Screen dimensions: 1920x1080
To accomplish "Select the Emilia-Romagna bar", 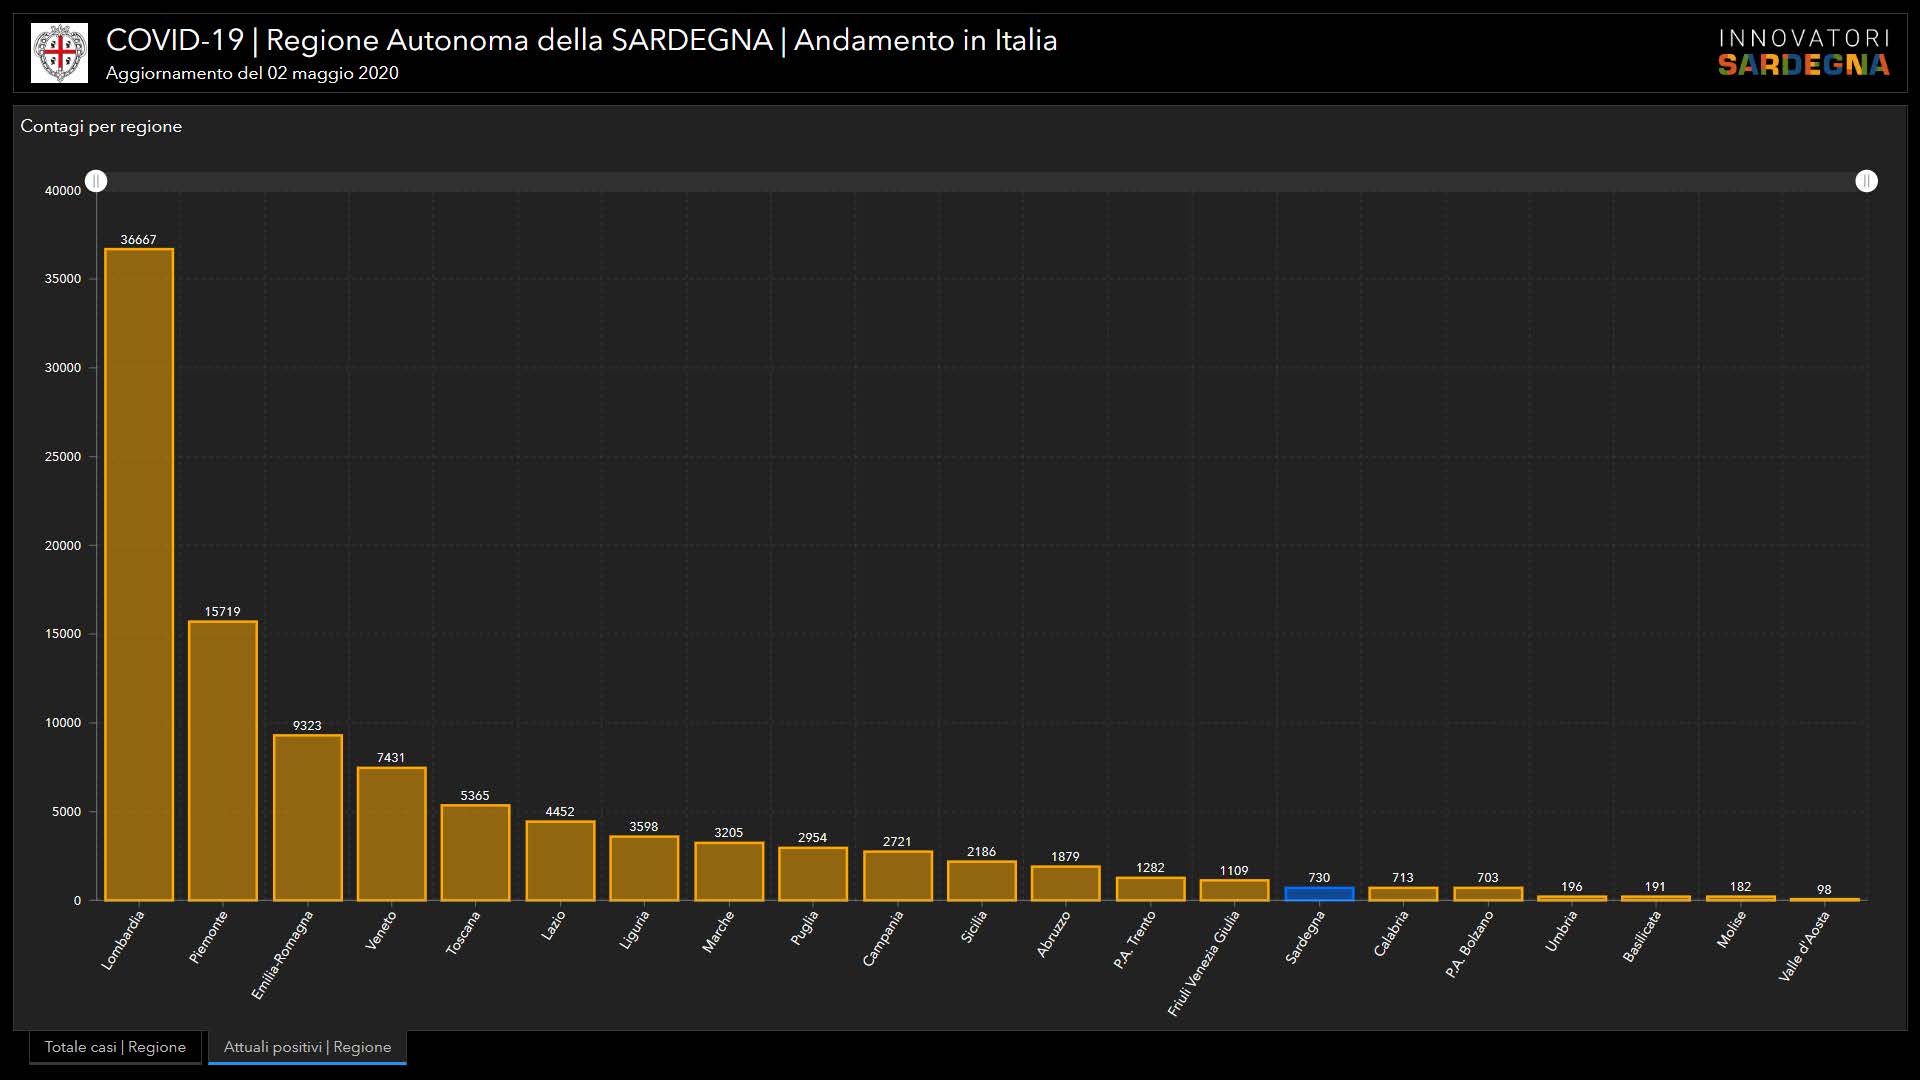I will pos(308,818).
